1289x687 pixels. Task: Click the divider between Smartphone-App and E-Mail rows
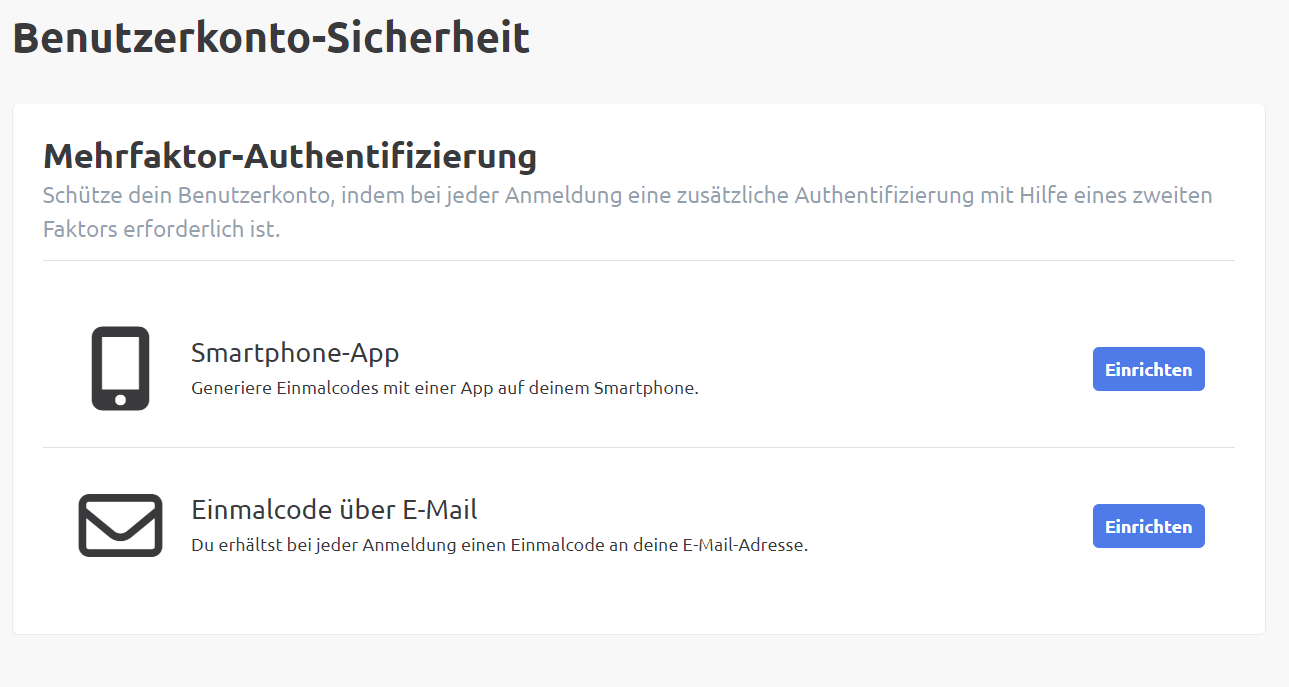click(x=638, y=447)
